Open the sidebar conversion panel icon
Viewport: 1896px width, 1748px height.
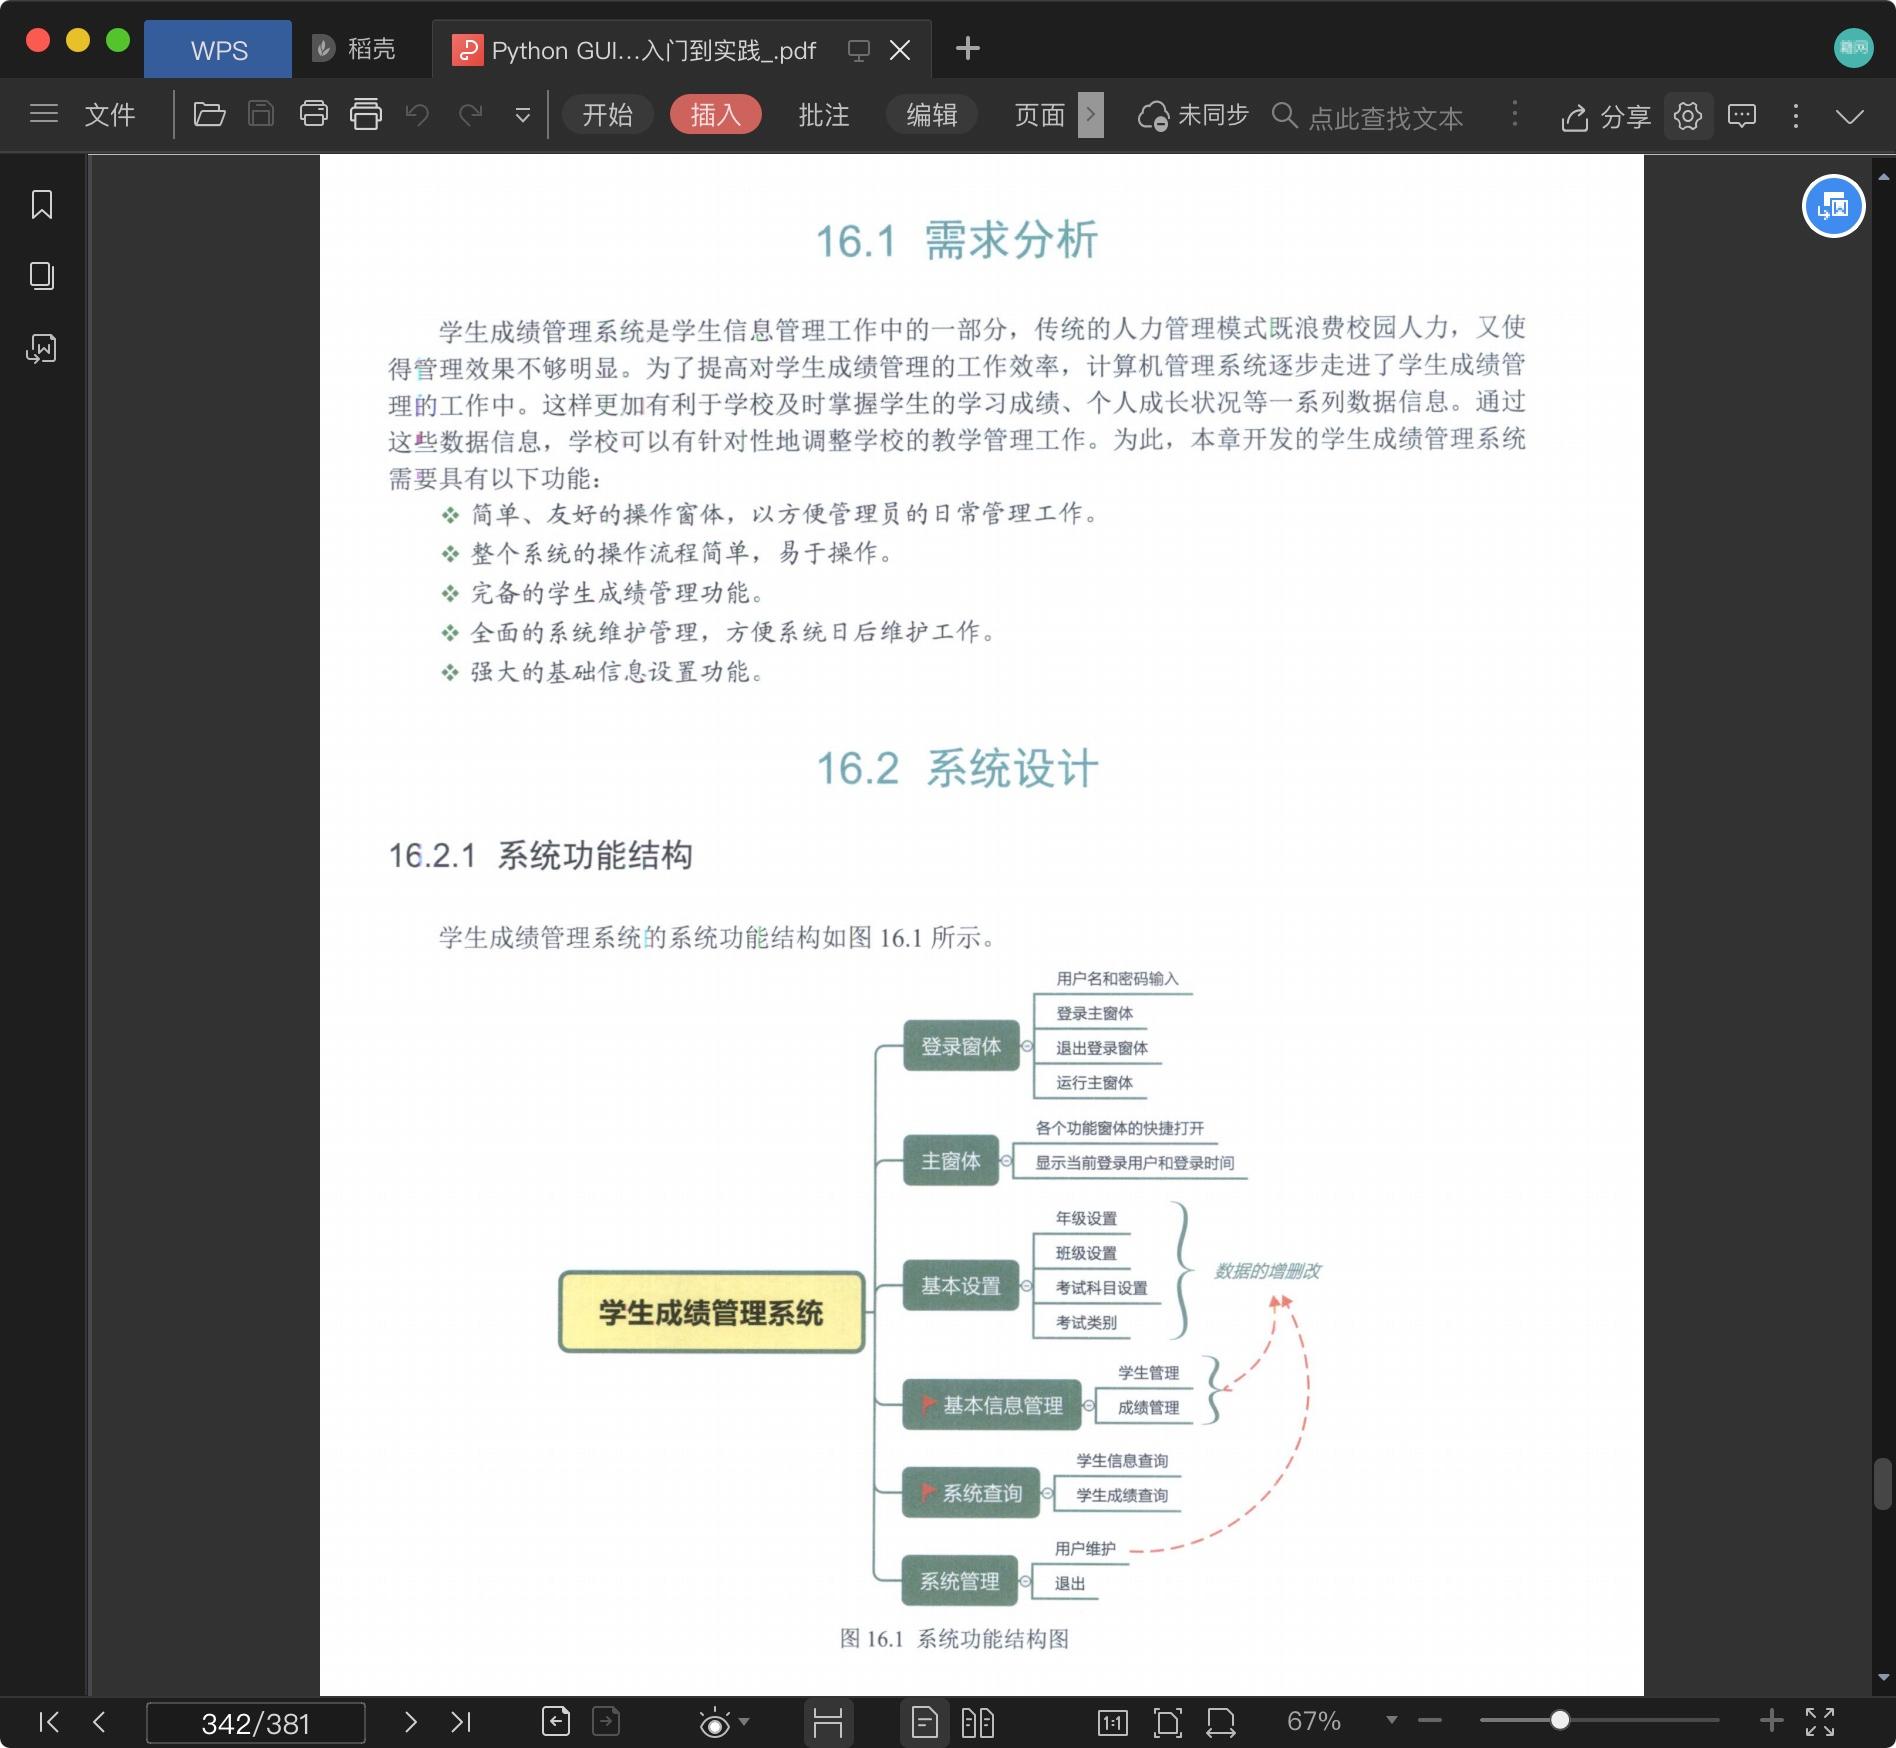coord(42,348)
